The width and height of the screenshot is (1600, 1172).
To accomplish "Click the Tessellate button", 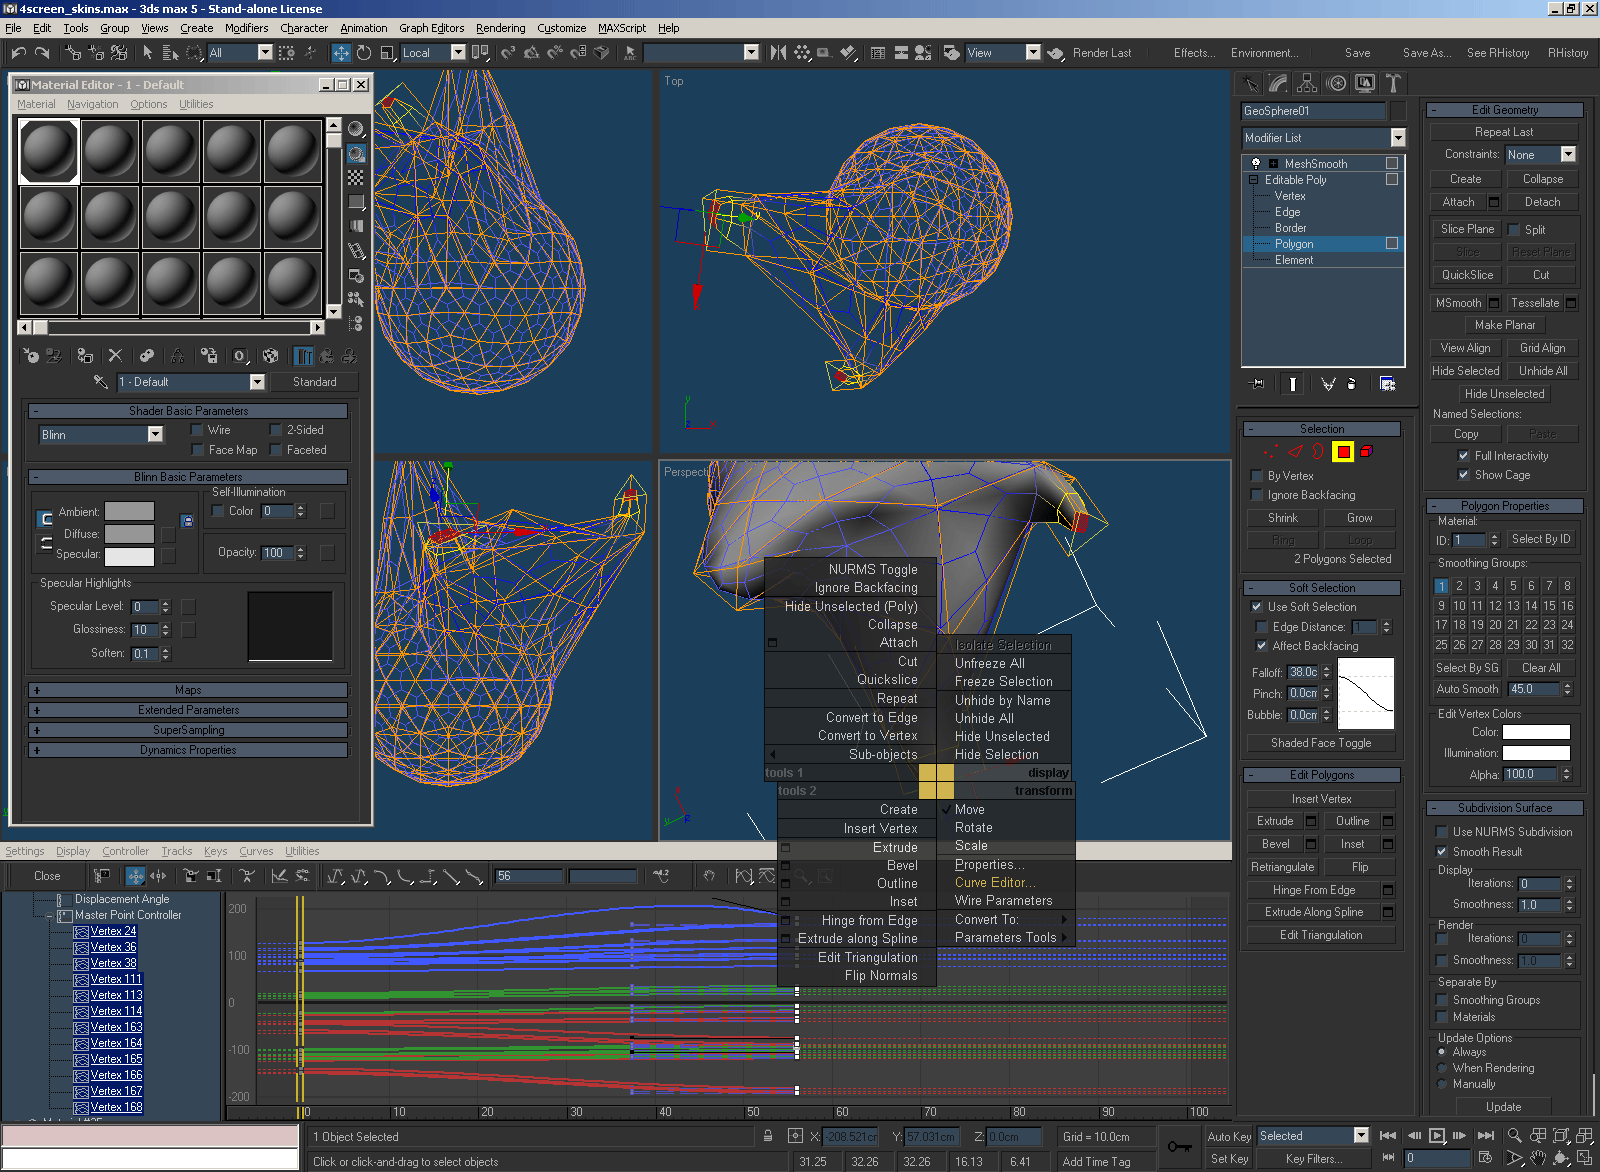I will [x=1535, y=303].
